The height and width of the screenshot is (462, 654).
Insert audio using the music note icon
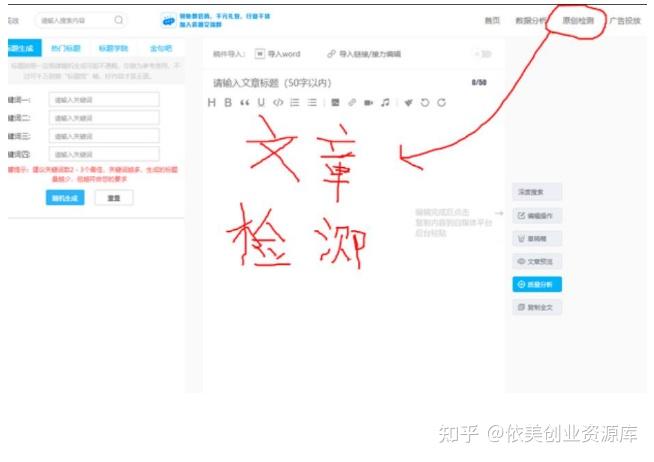[x=385, y=103]
